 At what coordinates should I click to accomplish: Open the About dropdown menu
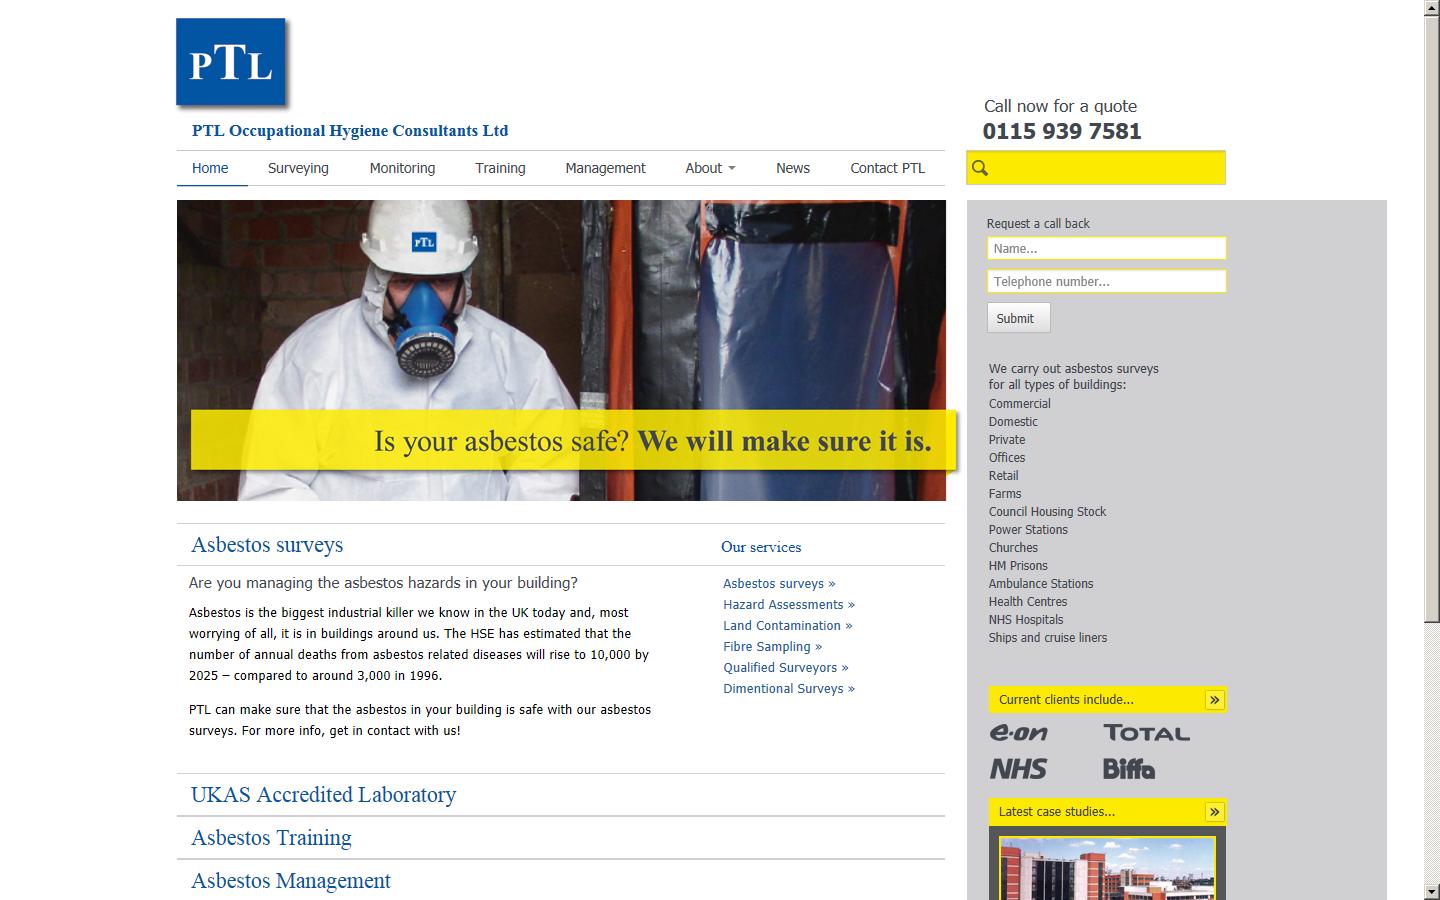[710, 168]
